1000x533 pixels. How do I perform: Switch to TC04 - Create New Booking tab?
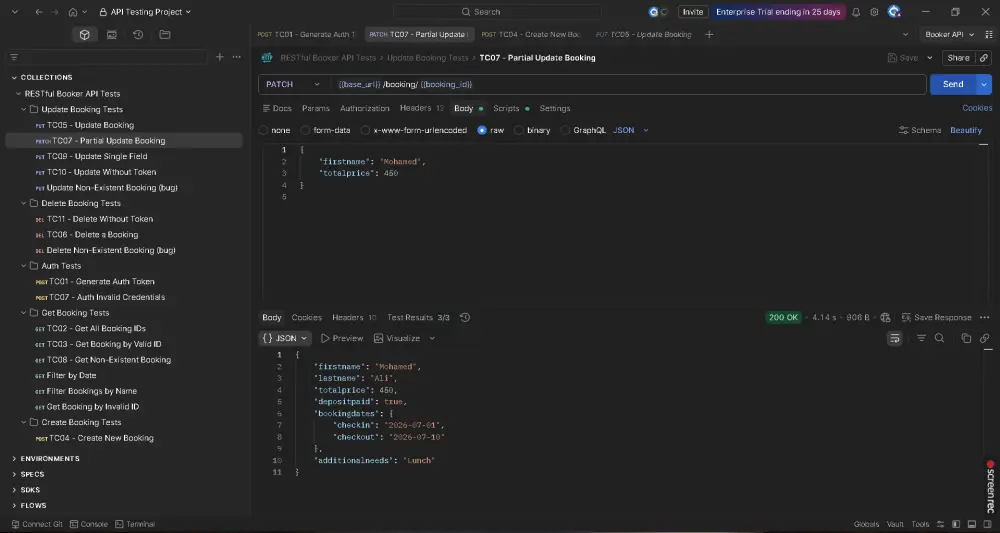[531, 34]
